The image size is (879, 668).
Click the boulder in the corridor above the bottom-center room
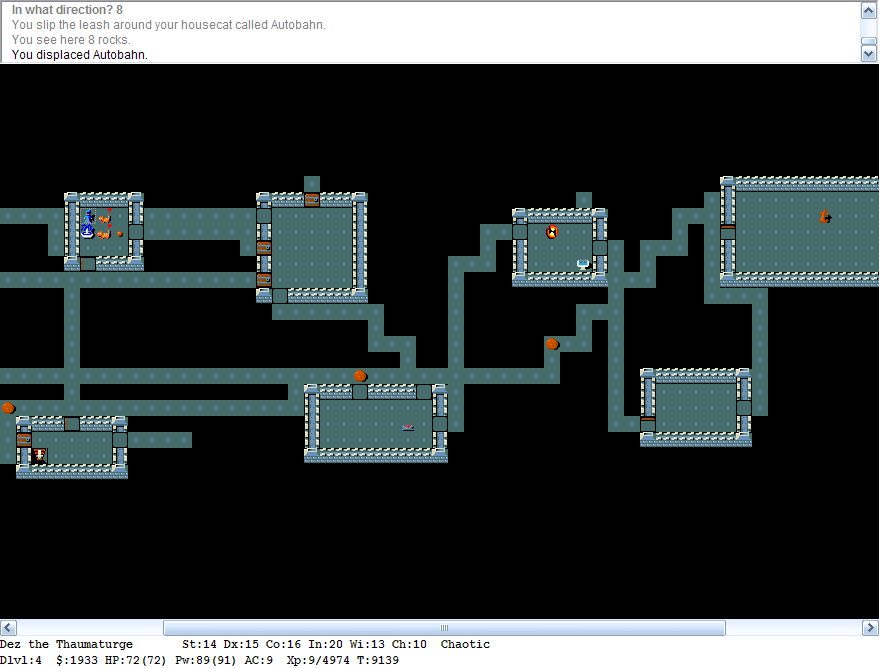pos(360,375)
